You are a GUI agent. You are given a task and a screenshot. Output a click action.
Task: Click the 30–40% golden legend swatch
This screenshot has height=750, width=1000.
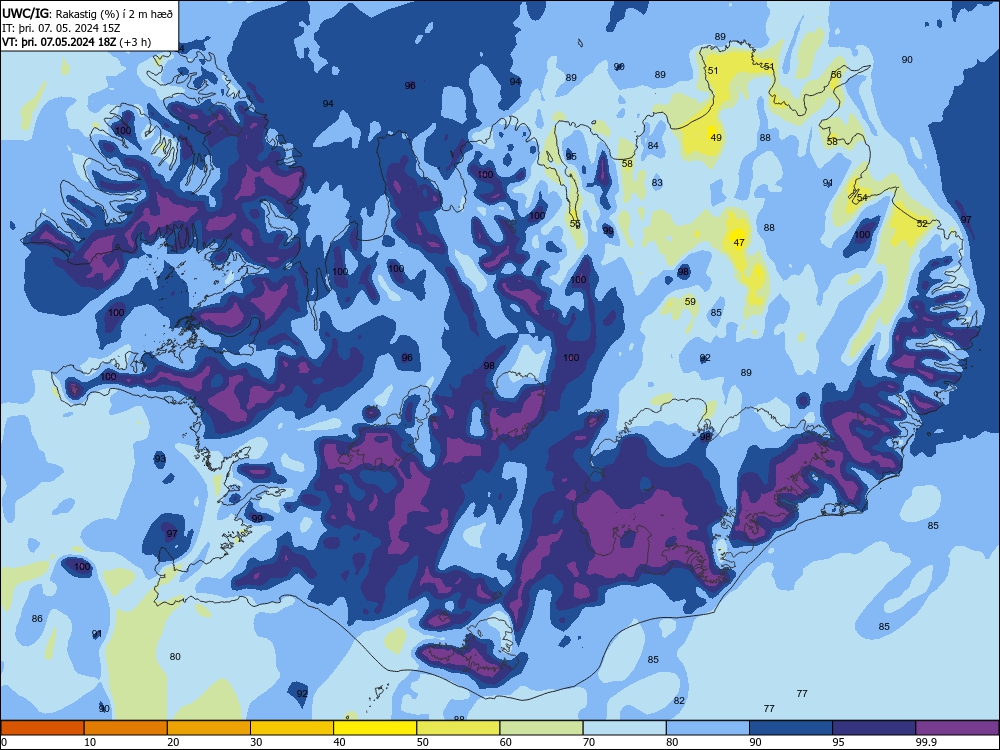coord(292,728)
